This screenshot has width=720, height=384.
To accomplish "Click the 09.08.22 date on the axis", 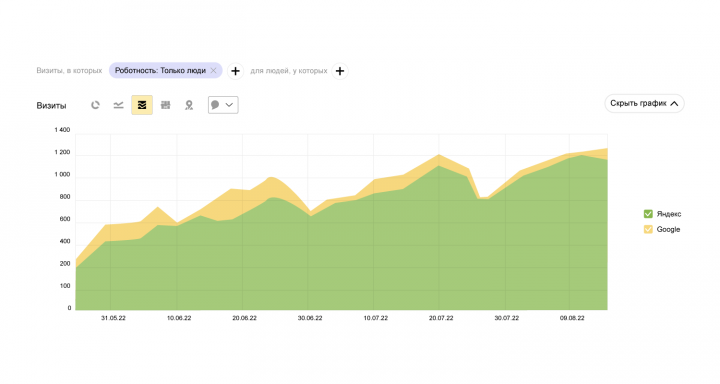I will (x=572, y=318).
